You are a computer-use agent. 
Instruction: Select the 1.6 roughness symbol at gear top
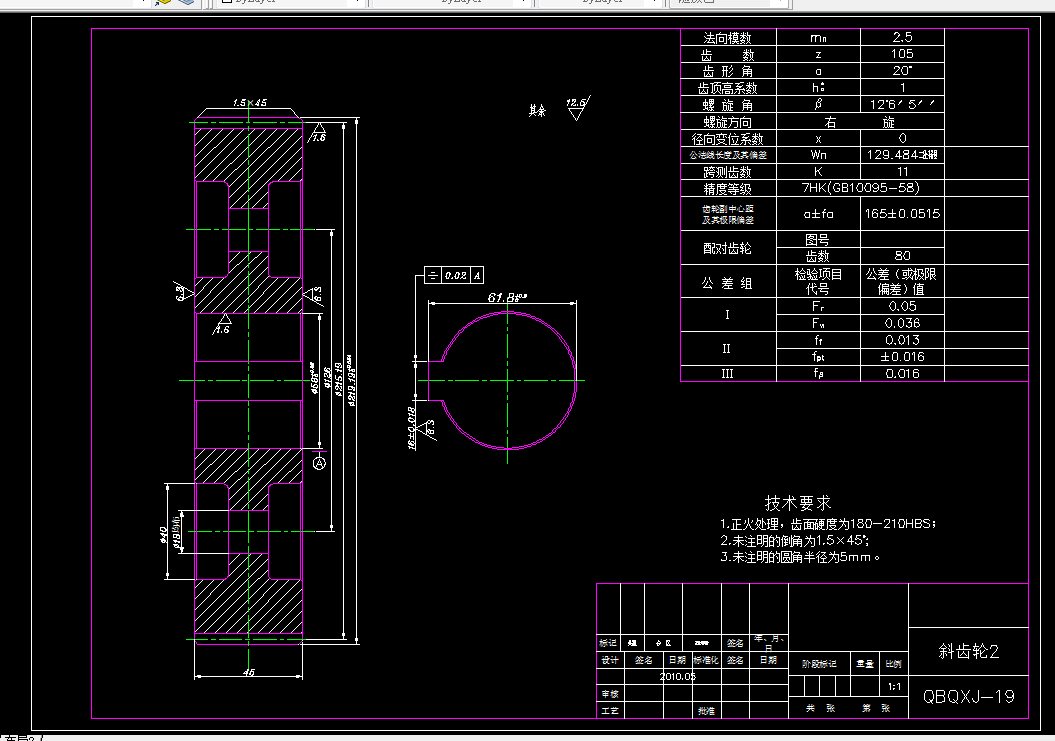[x=318, y=132]
